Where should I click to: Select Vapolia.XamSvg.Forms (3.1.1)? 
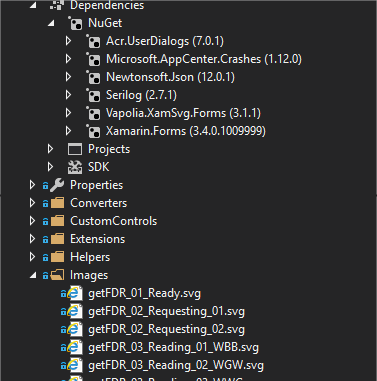[x=183, y=113]
